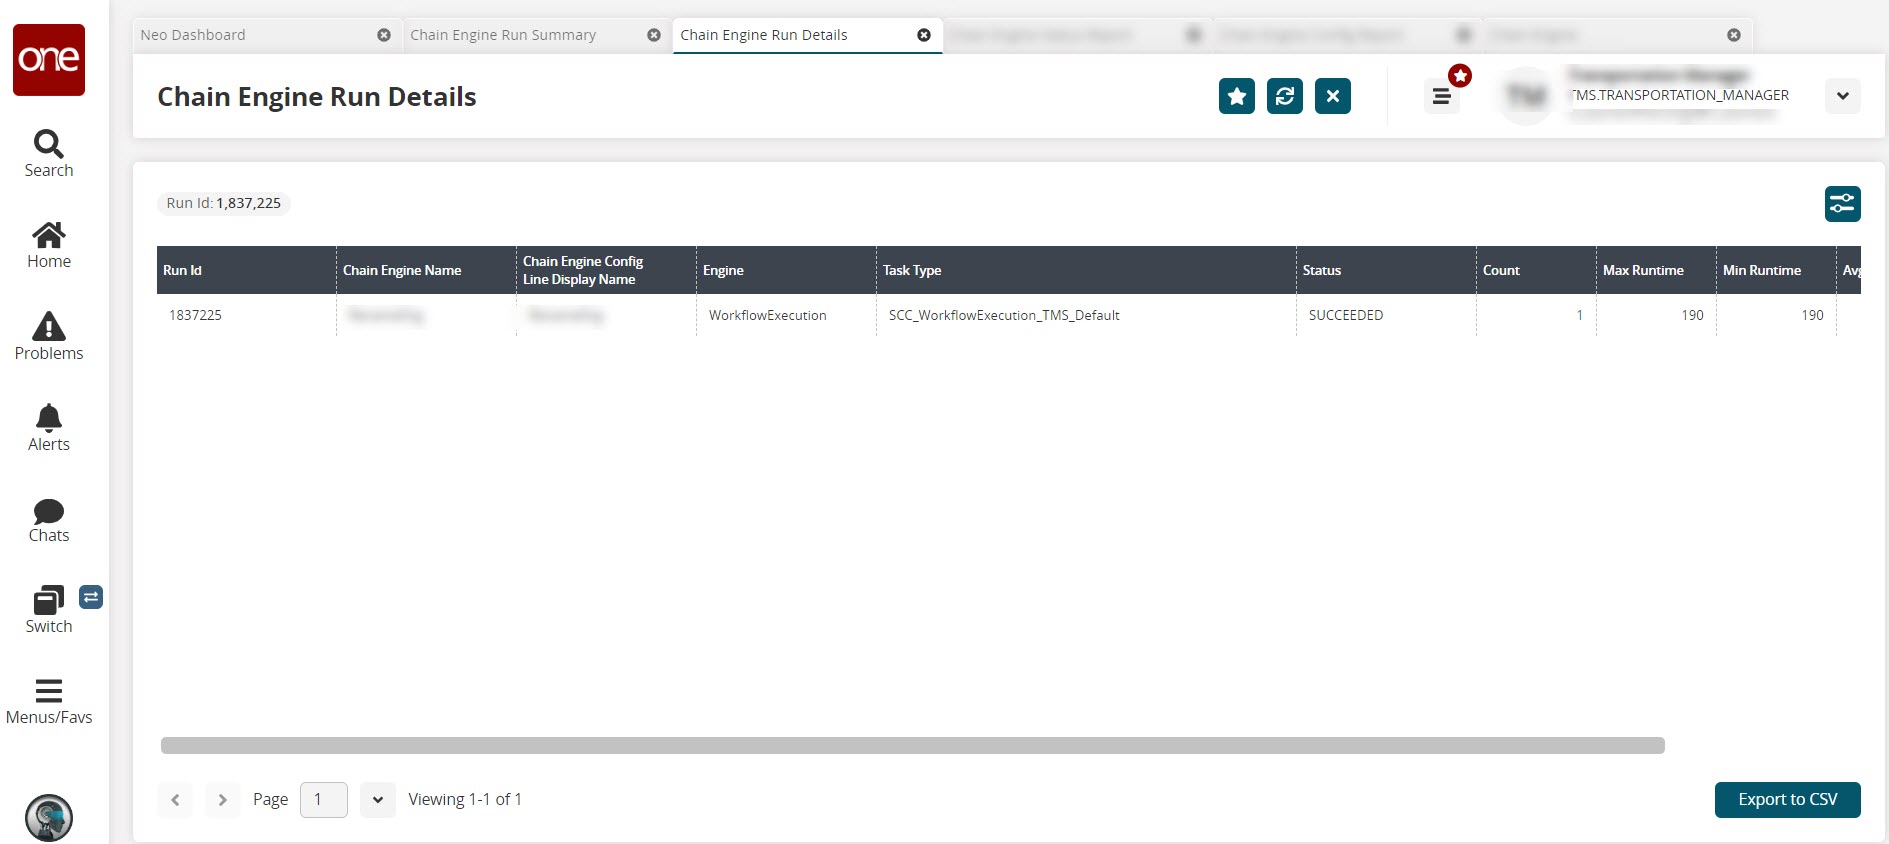Image resolution: width=1889 pixels, height=844 pixels.
Task: Open Menus/Favs hamburger menu
Action: click(x=49, y=702)
